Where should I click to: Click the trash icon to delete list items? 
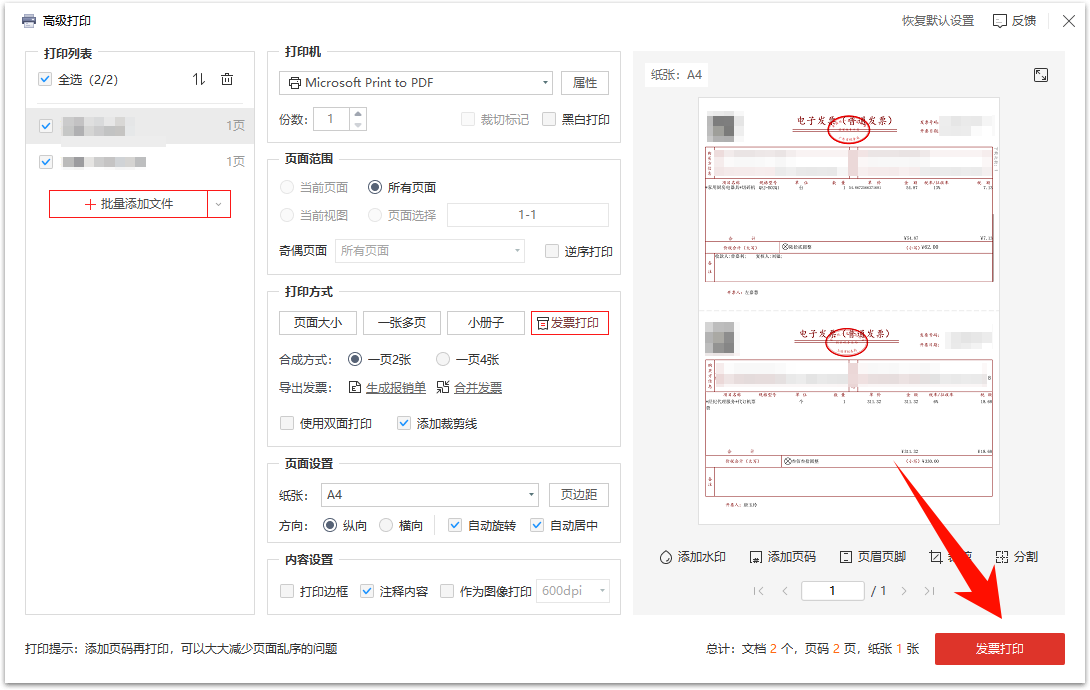coord(227,79)
